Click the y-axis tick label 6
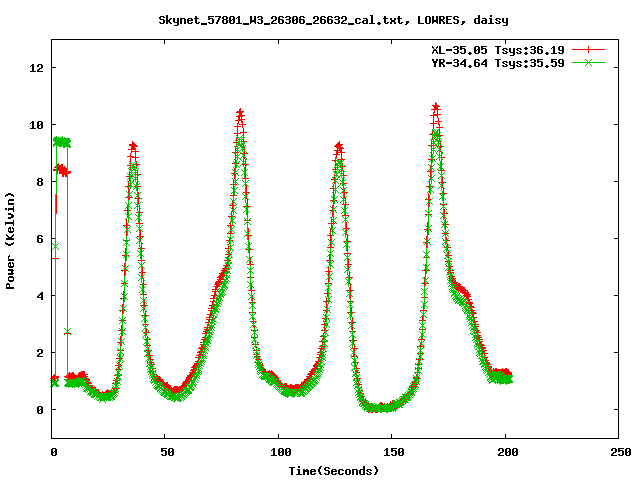Image resolution: width=640 pixels, height=480 pixels. [x=40, y=239]
